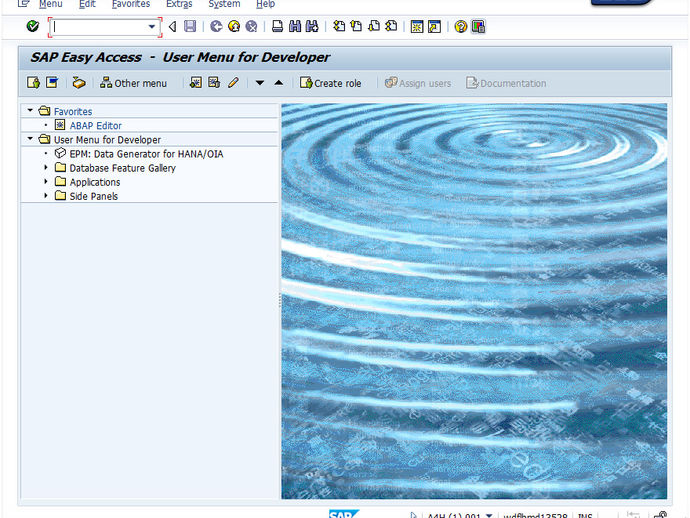Move favorite up with the up arrow

pos(279,83)
